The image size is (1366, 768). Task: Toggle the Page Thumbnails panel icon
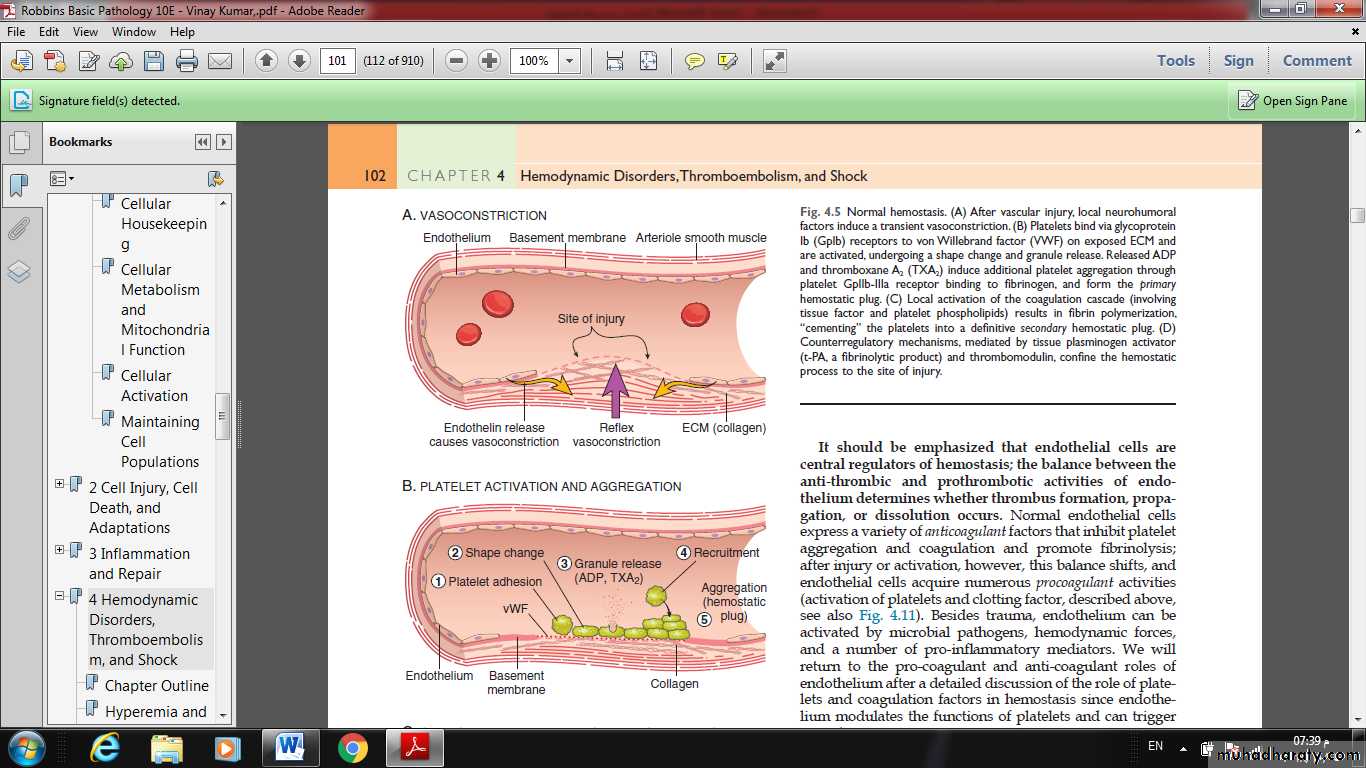pos(19,142)
